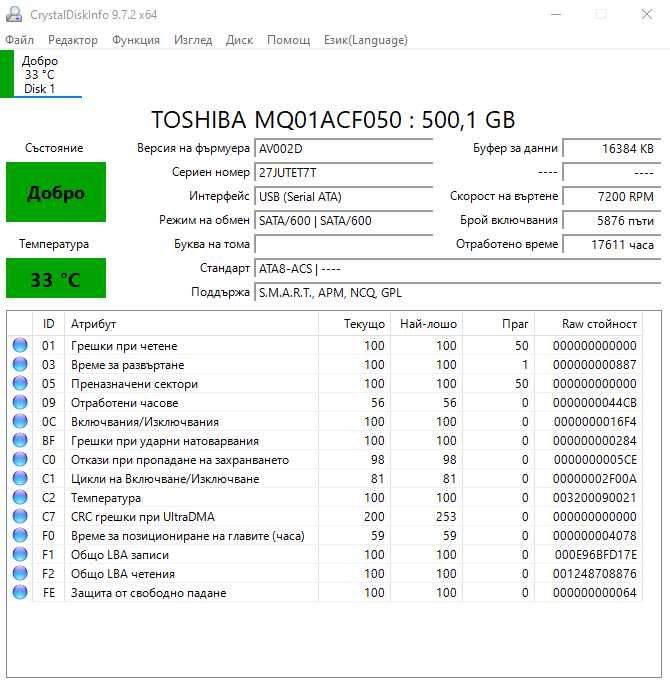670x684 pixels.
Task: Click standard field ATA8-ACS
Action: [x=458, y=268]
